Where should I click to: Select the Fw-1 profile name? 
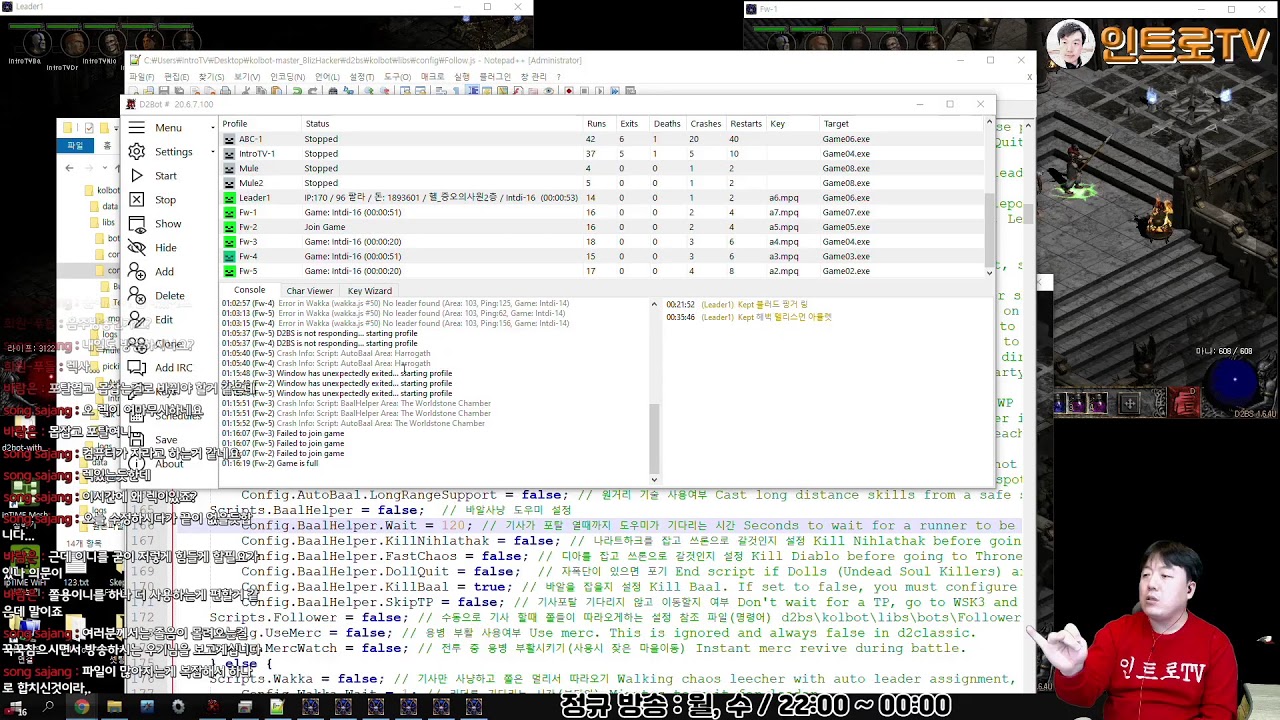coord(248,213)
